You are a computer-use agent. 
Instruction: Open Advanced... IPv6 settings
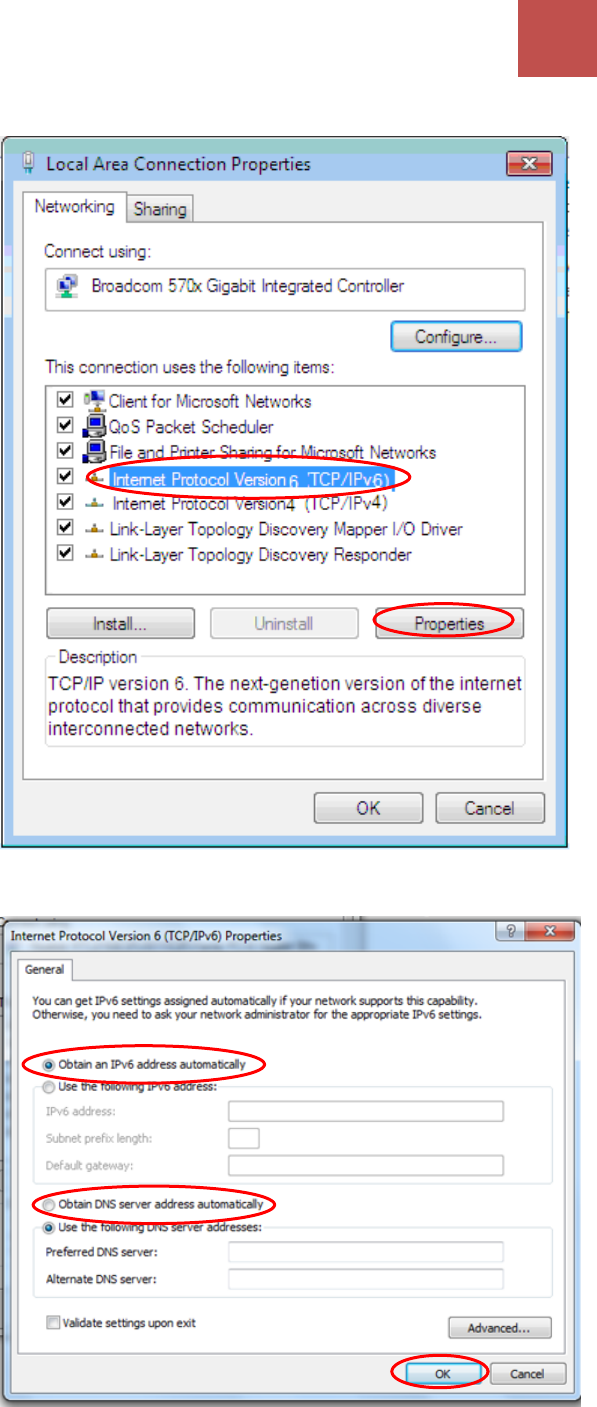coord(500,1328)
